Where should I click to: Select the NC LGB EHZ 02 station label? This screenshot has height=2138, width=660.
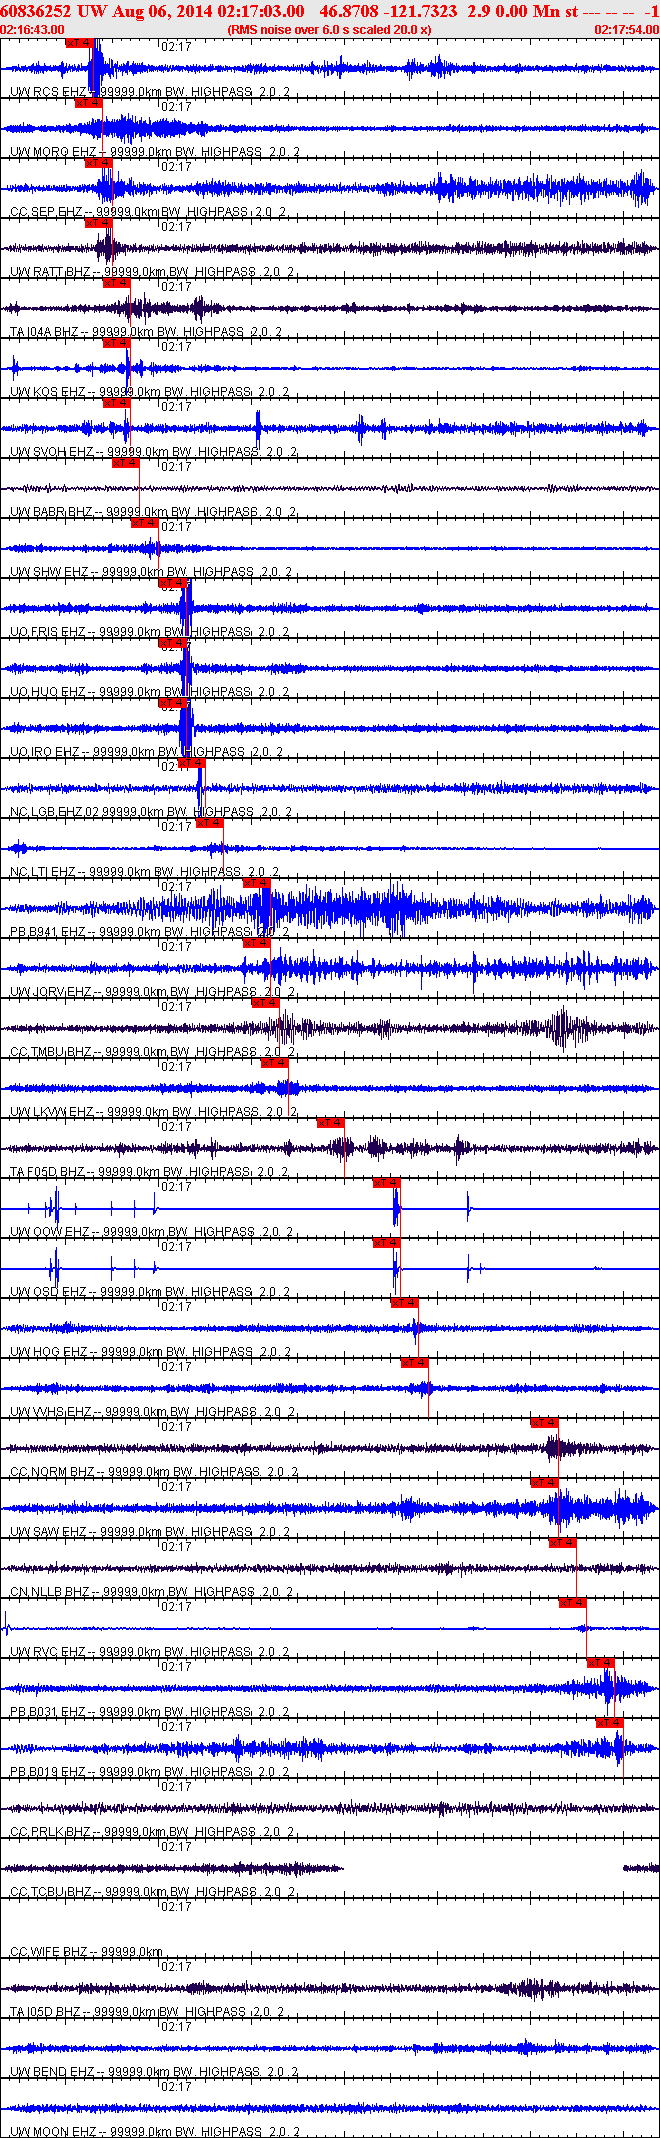[x=55, y=812]
